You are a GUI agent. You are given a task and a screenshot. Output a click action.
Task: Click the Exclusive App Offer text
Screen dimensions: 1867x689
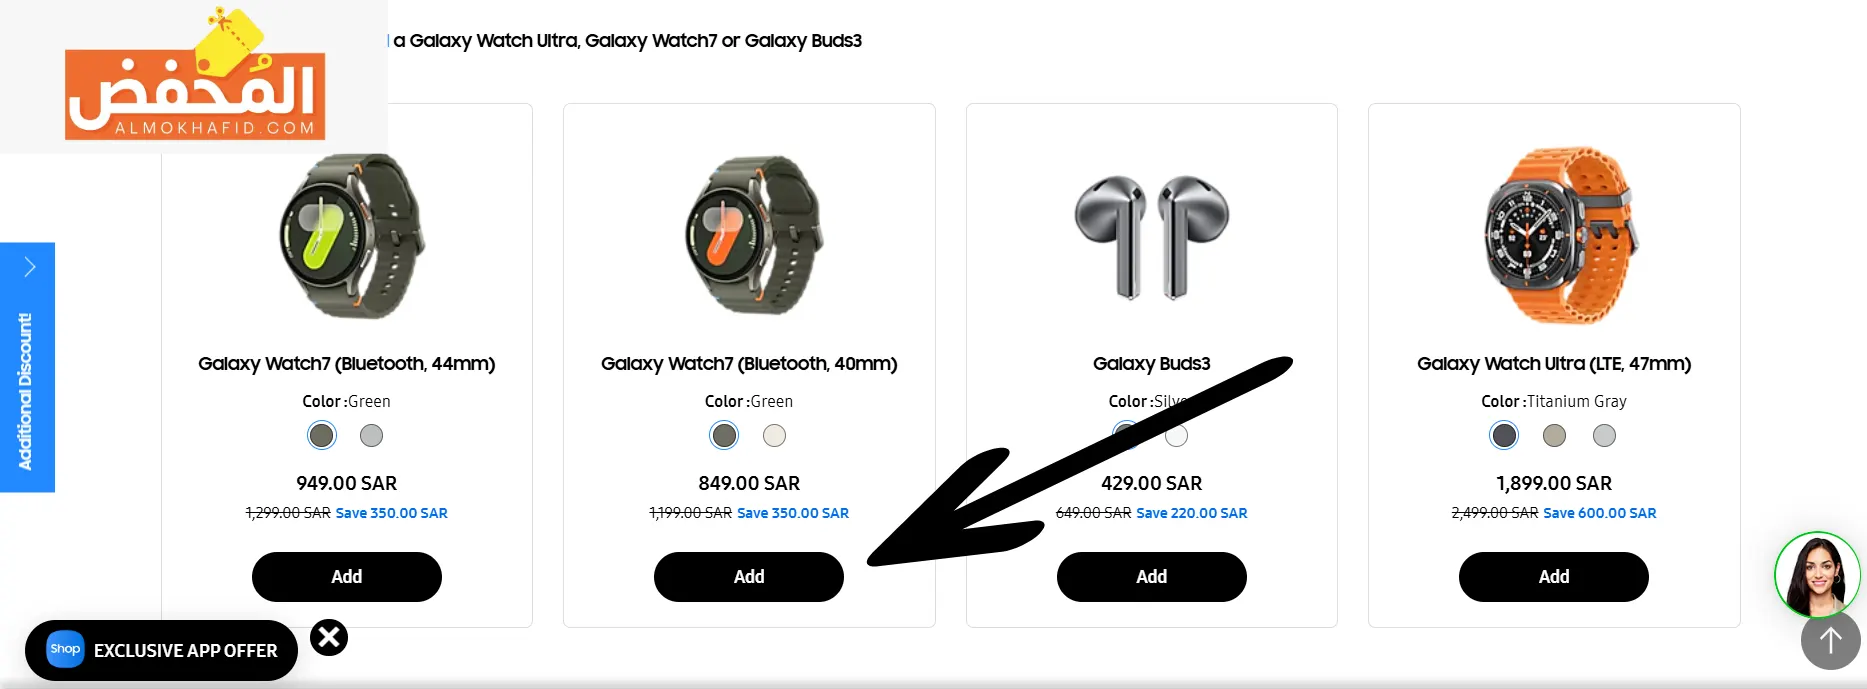[x=186, y=651]
